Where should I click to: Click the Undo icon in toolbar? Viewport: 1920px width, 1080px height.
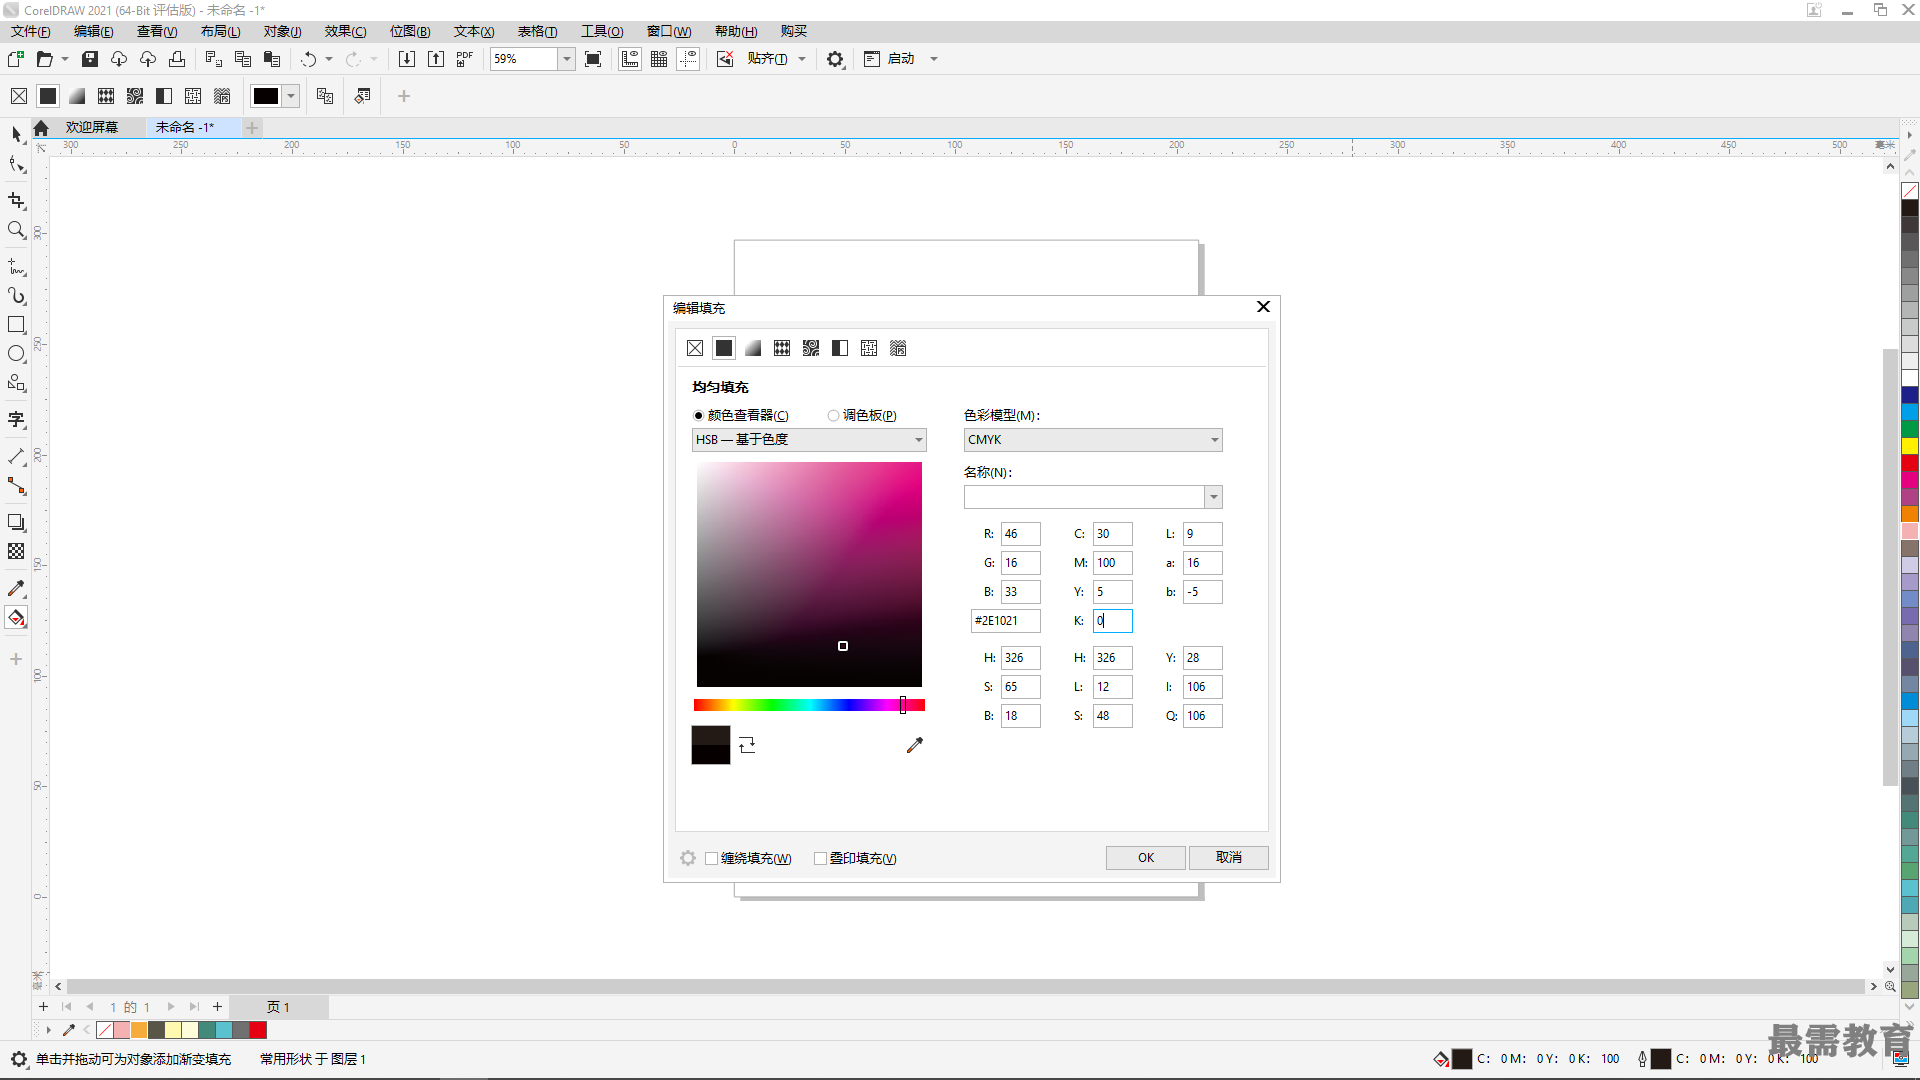pyautogui.click(x=309, y=59)
